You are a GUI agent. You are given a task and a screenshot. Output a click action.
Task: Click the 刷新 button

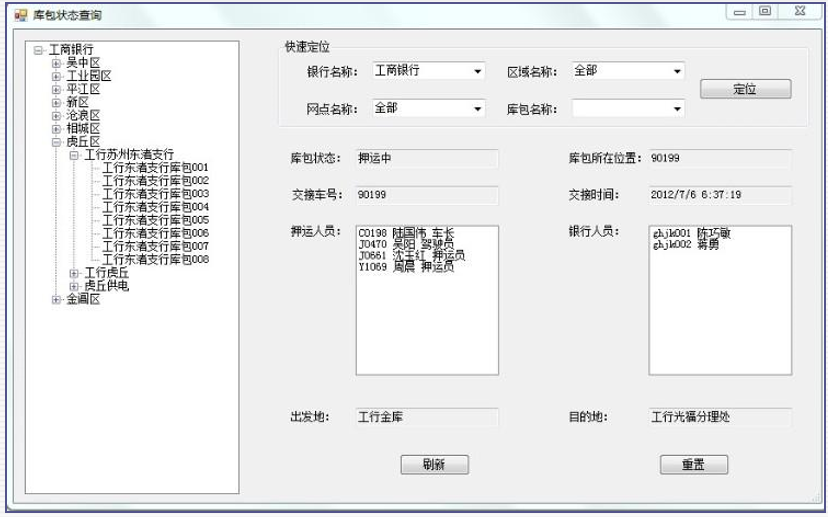pos(435,465)
